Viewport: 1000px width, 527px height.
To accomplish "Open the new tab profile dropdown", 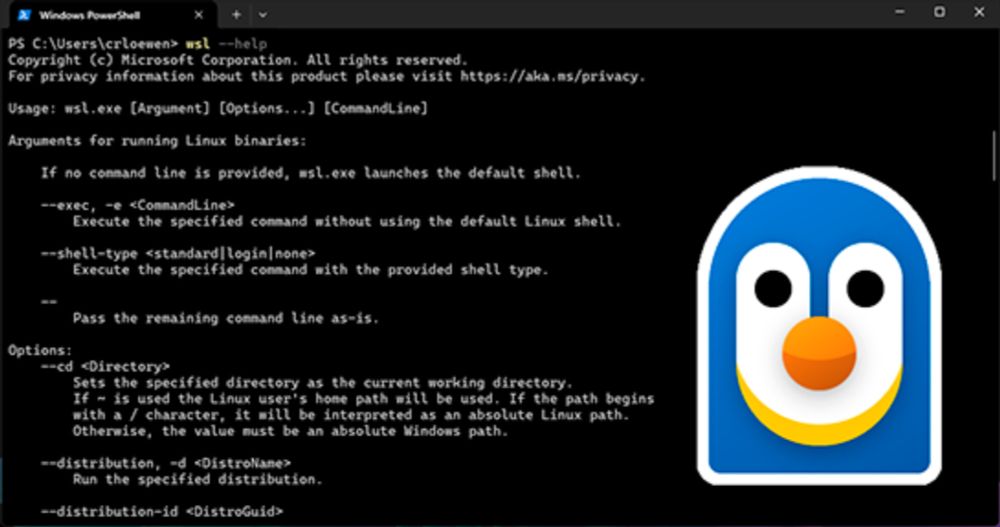I will (x=263, y=15).
